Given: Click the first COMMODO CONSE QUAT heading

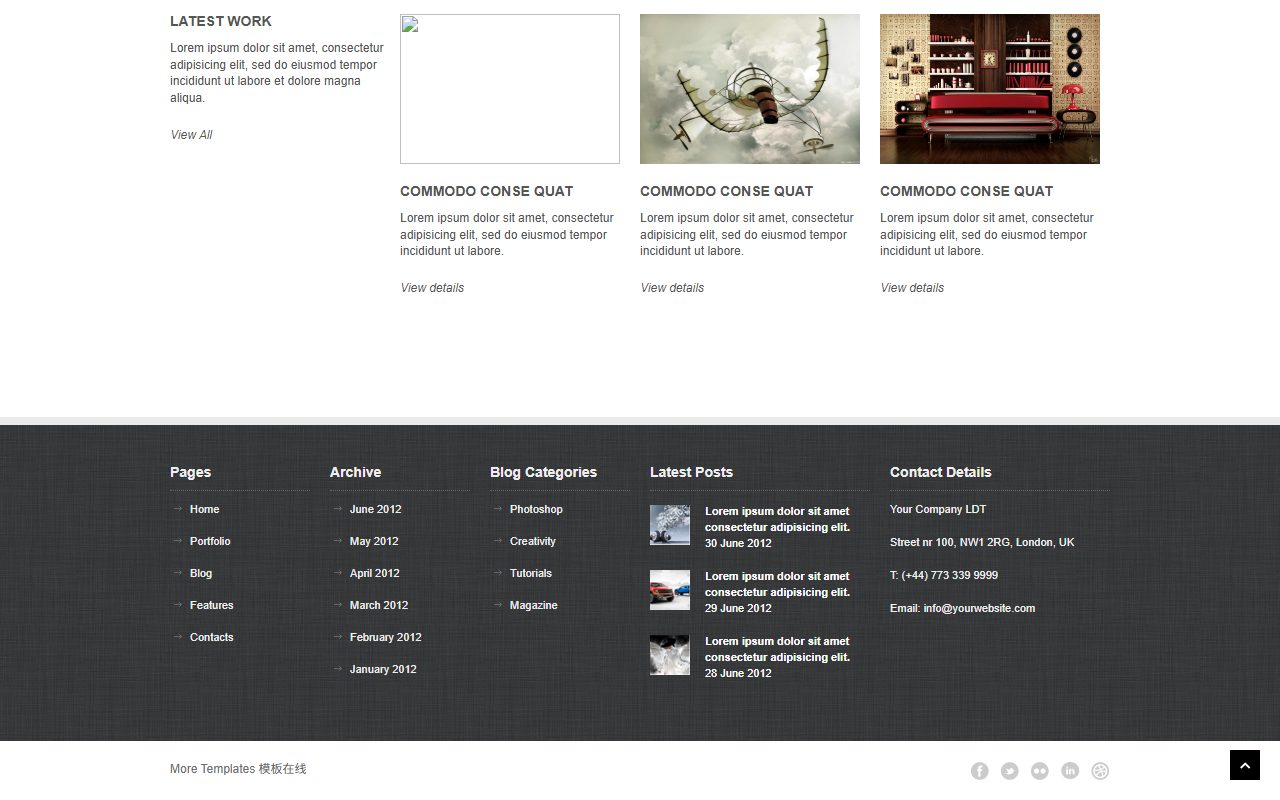Looking at the screenshot, I should [487, 191].
